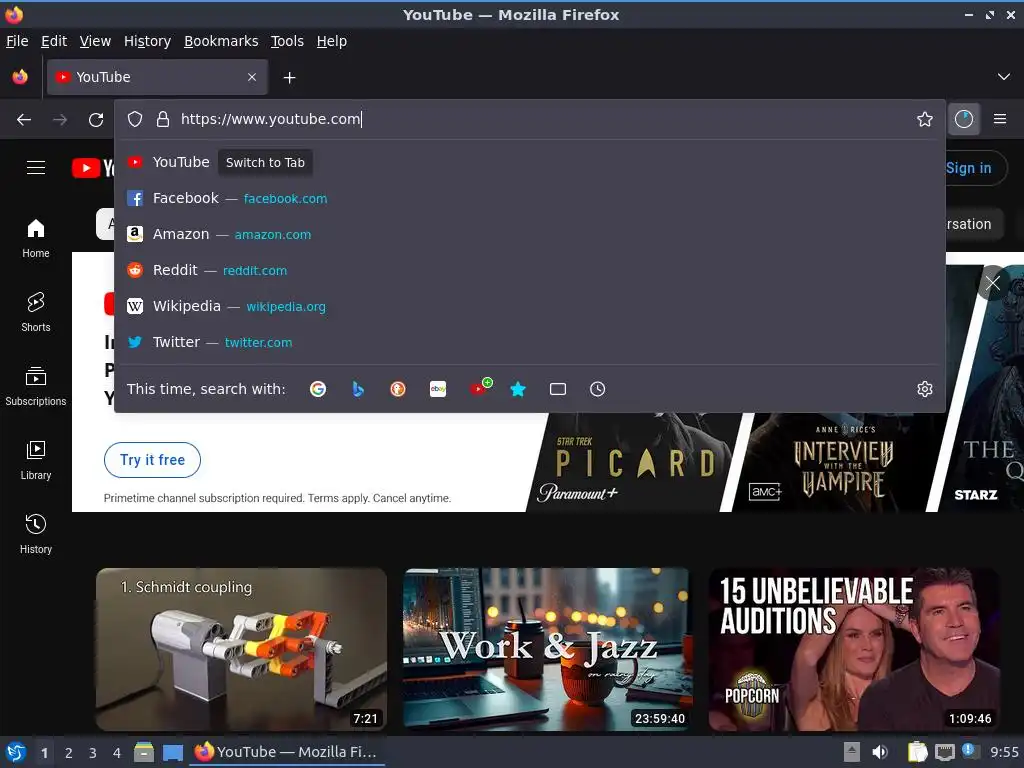Viewport: 1024px width, 768px height.
Task: Reload the current page
Action: click(96, 120)
